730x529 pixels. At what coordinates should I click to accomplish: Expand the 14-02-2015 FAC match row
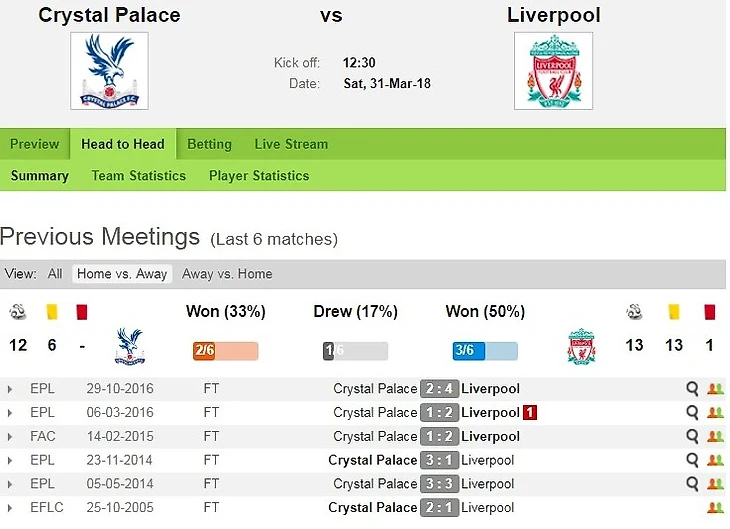click(x=10, y=437)
